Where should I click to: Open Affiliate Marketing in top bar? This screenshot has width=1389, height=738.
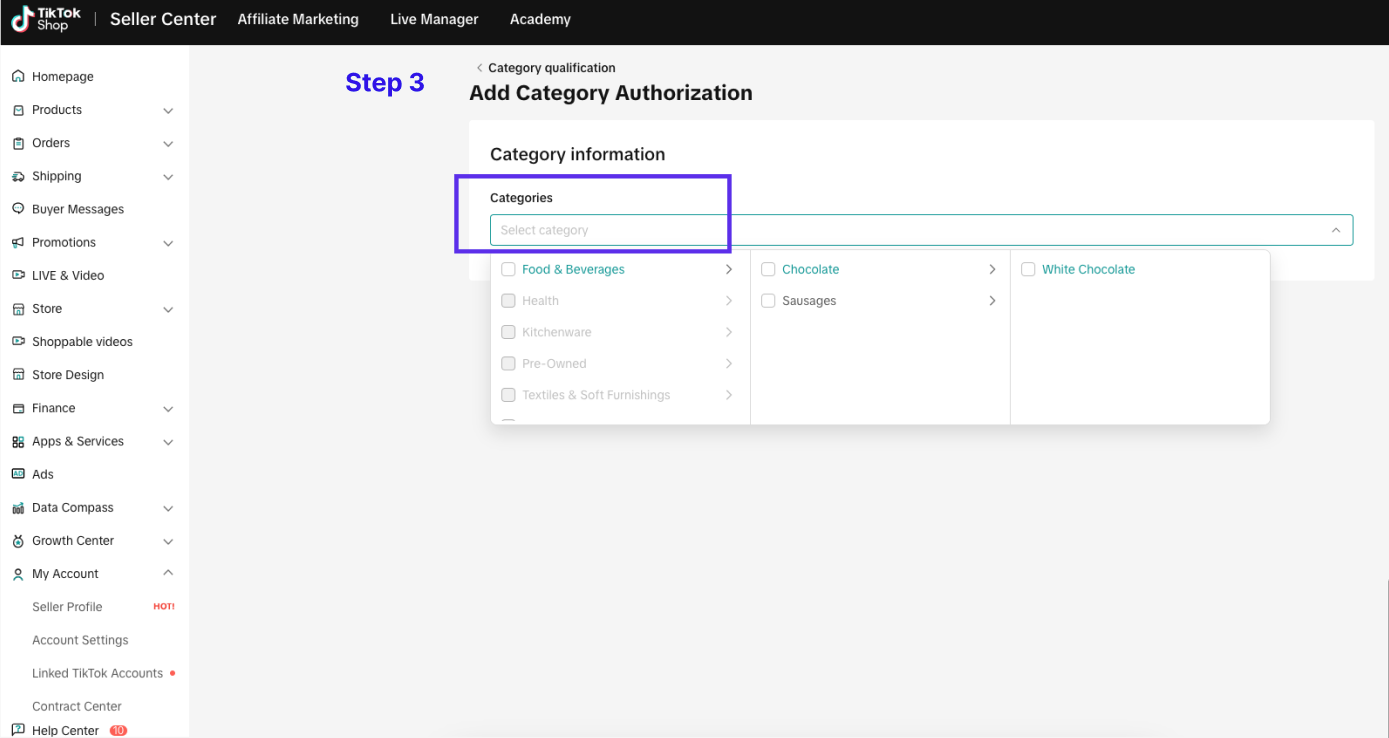point(298,19)
